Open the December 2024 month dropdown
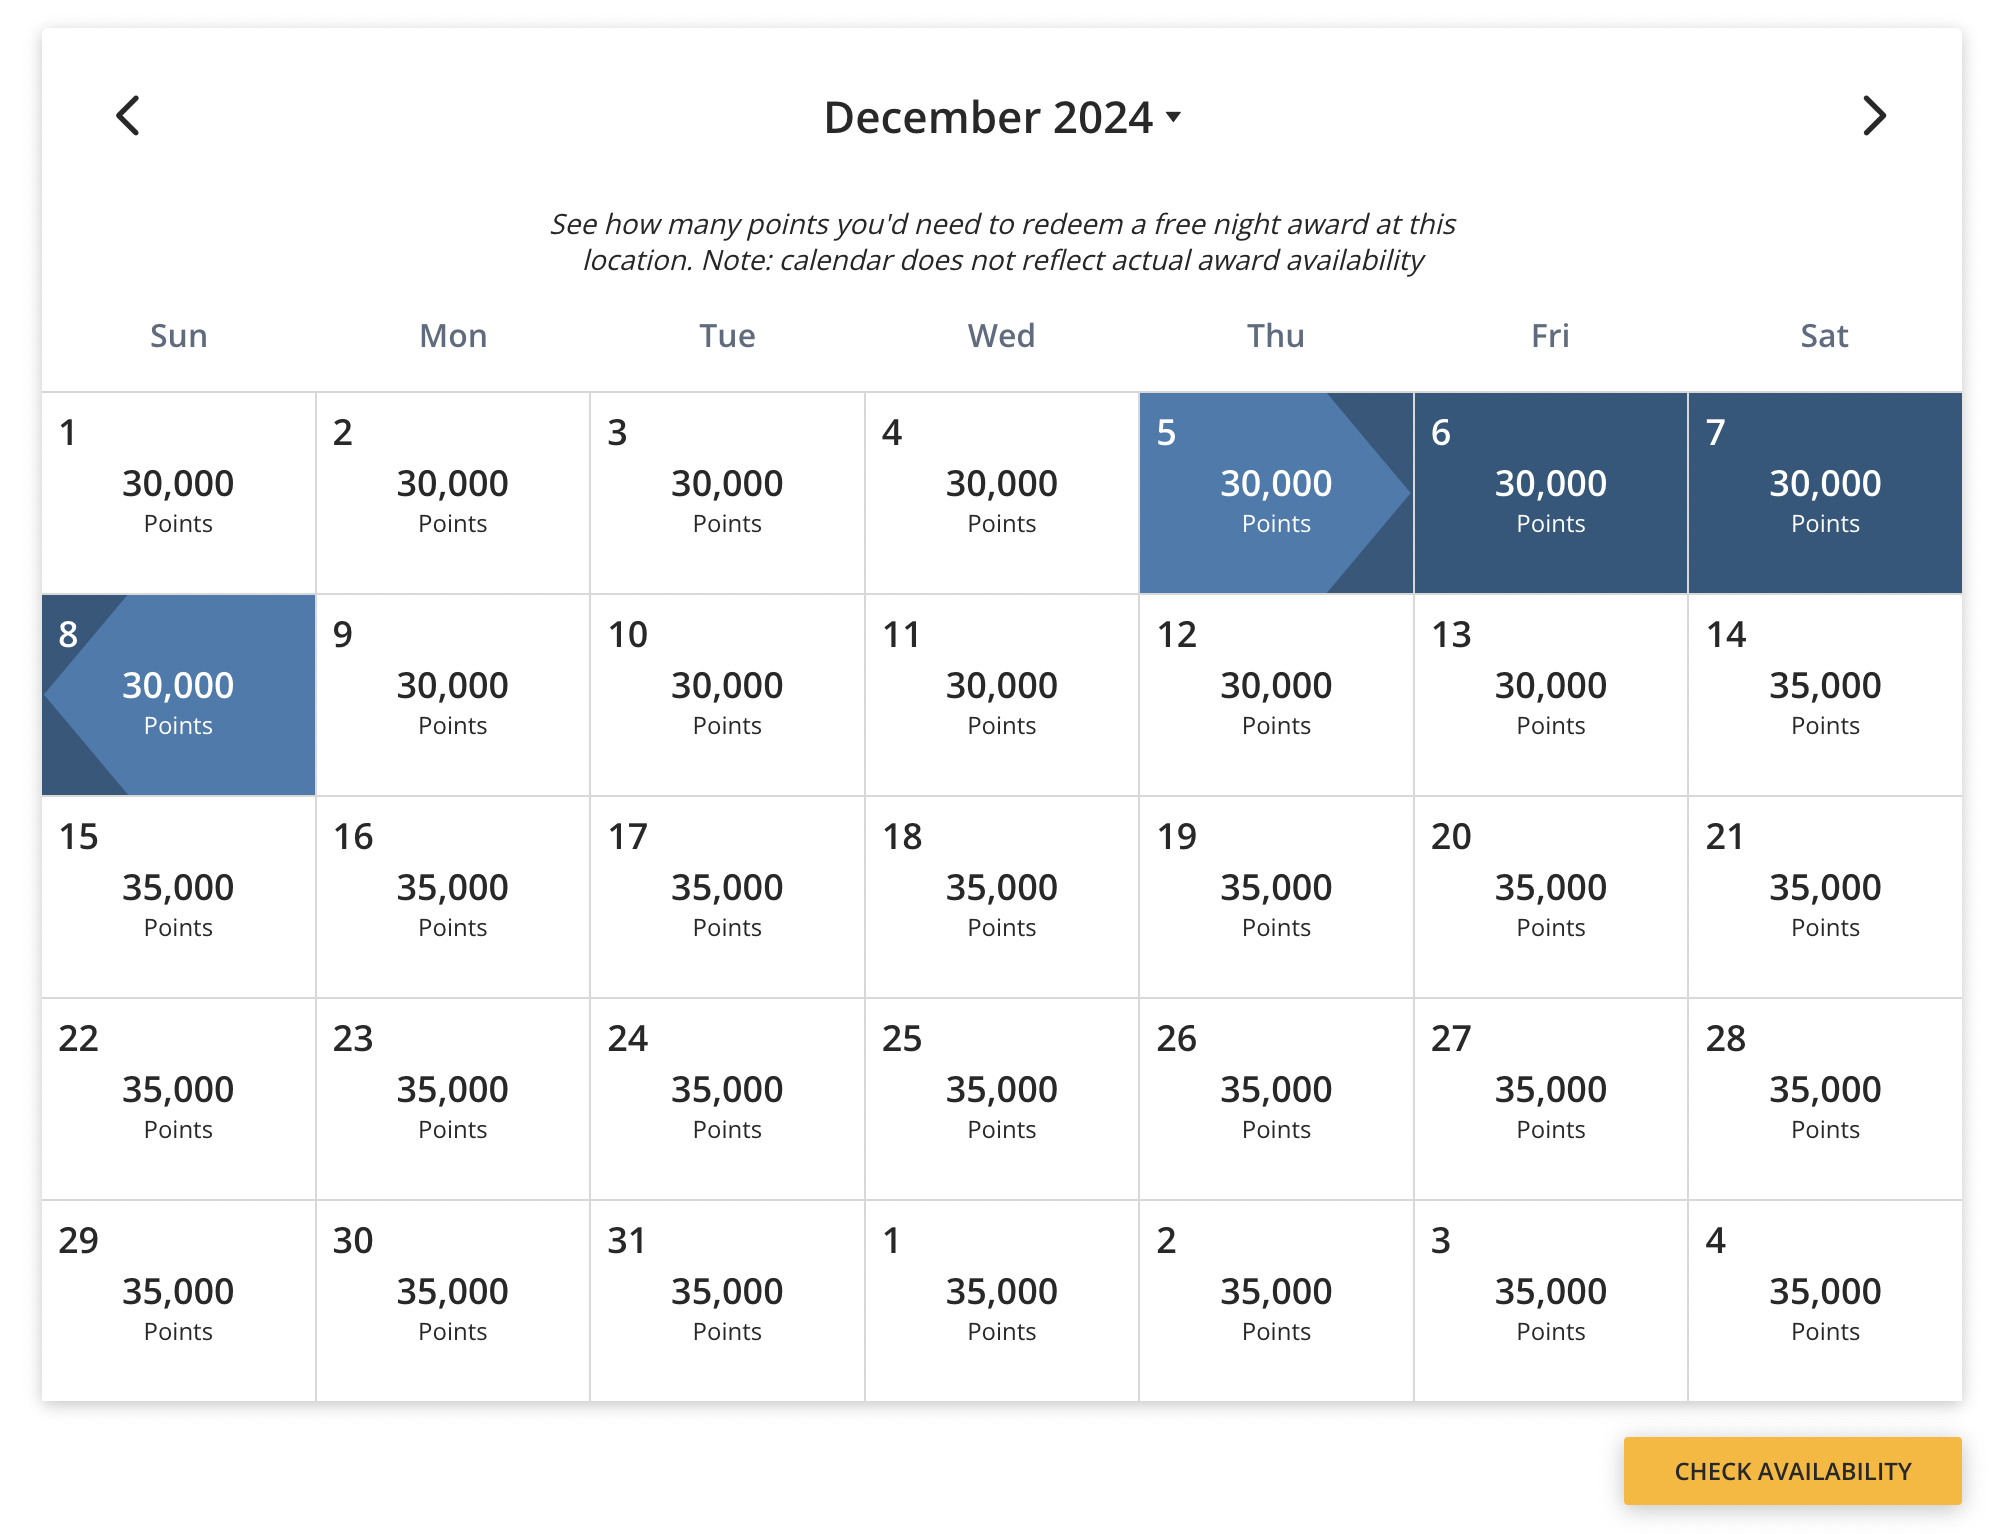The height and width of the screenshot is (1534, 1992). coord(1002,117)
